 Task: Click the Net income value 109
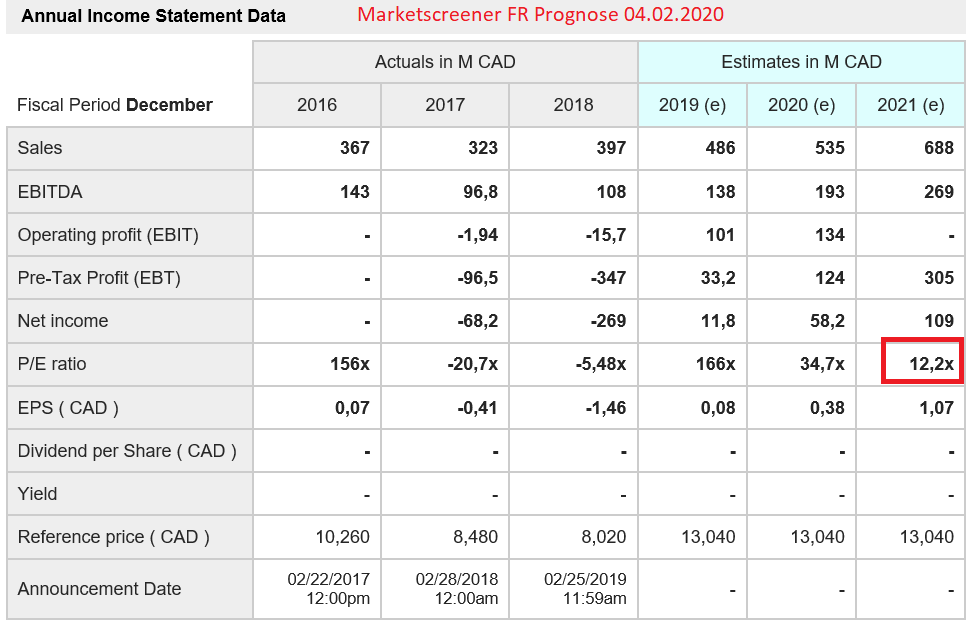(x=938, y=321)
